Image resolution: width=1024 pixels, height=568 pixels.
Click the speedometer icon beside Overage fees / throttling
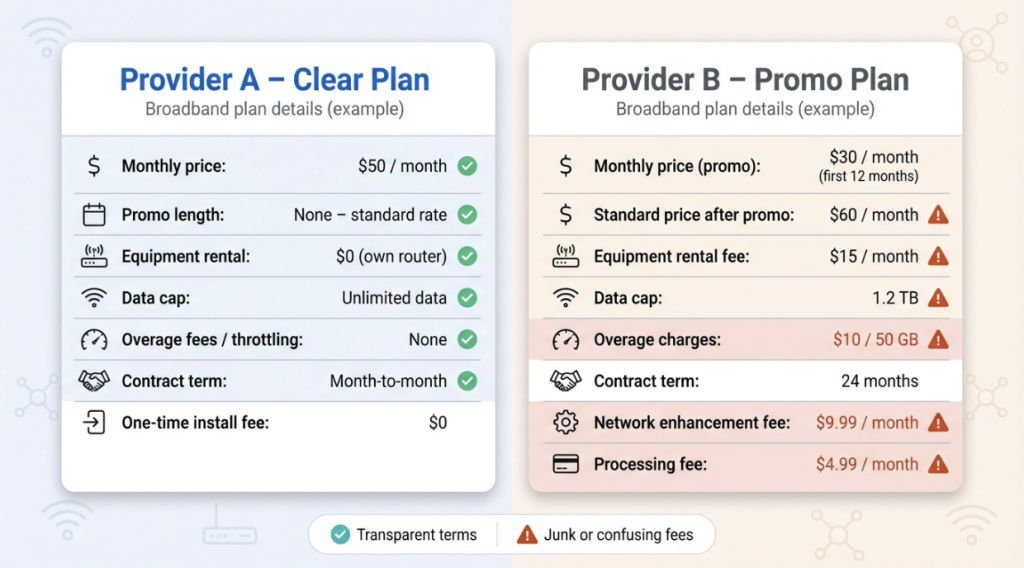pyautogui.click(x=93, y=340)
